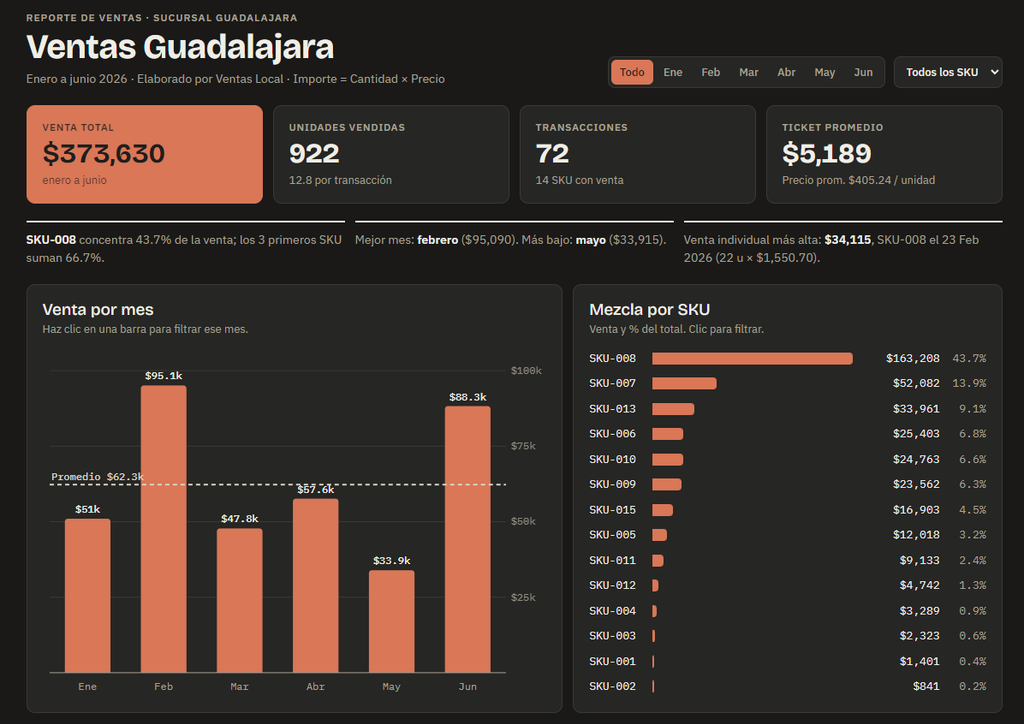The height and width of the screenshot is (724, 1024).
Task: Filter by SKU-004 row
Action: click(788, 610)
